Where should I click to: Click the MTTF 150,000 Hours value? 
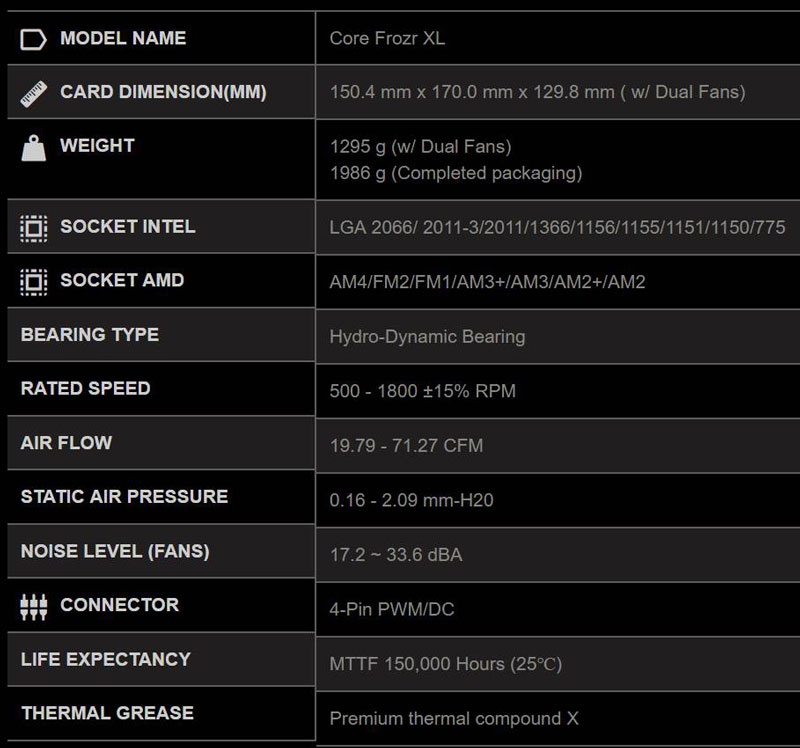pyautogui.click(x=445, y=664)
